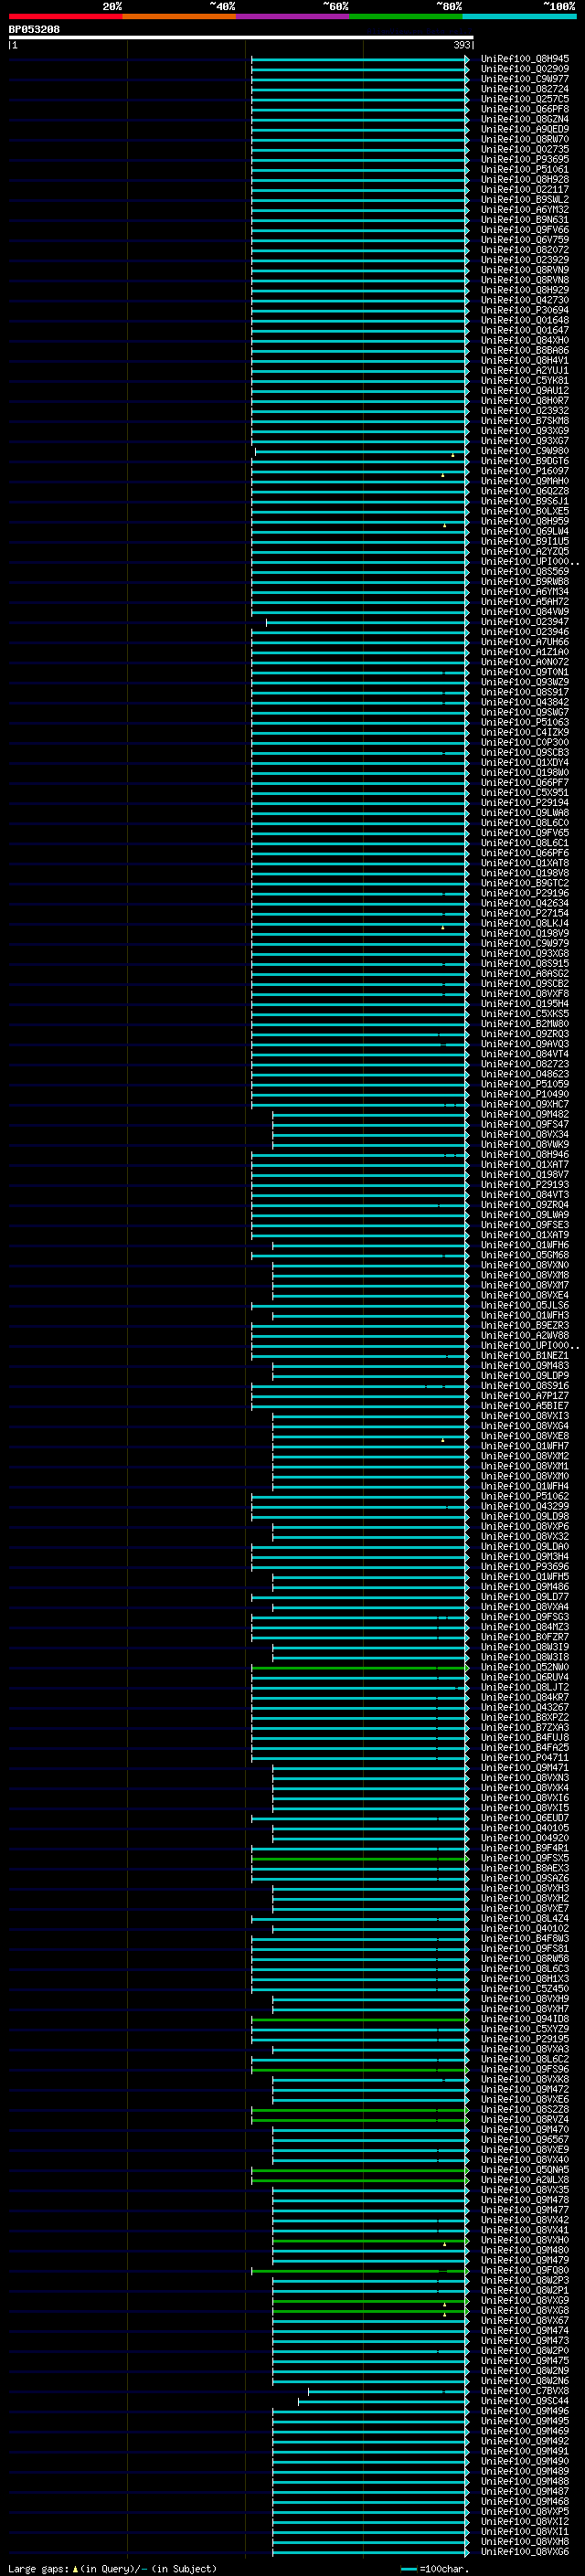585x2576 pixels.
Task: Click the alignment bar of UniRef100_Q9M482
Action: click(370, 1114)
